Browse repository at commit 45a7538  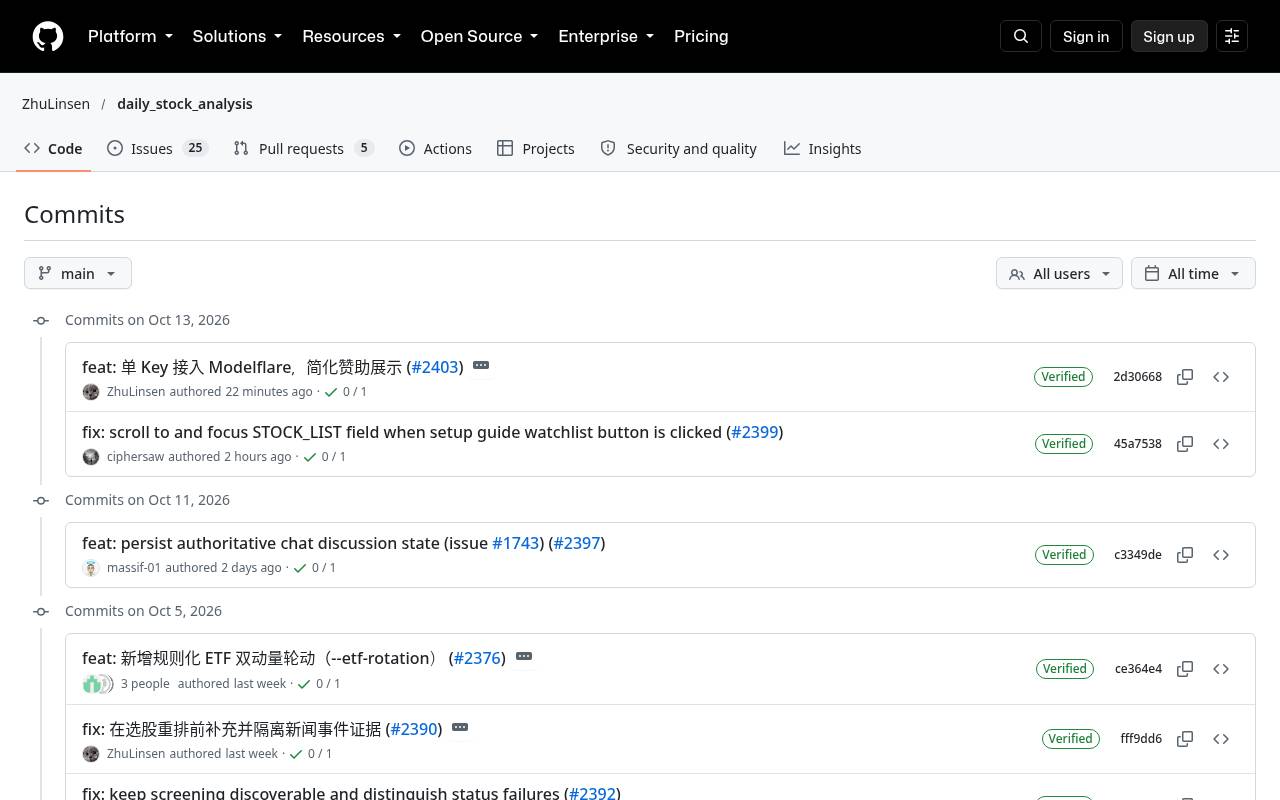[x=1221, y=444]
